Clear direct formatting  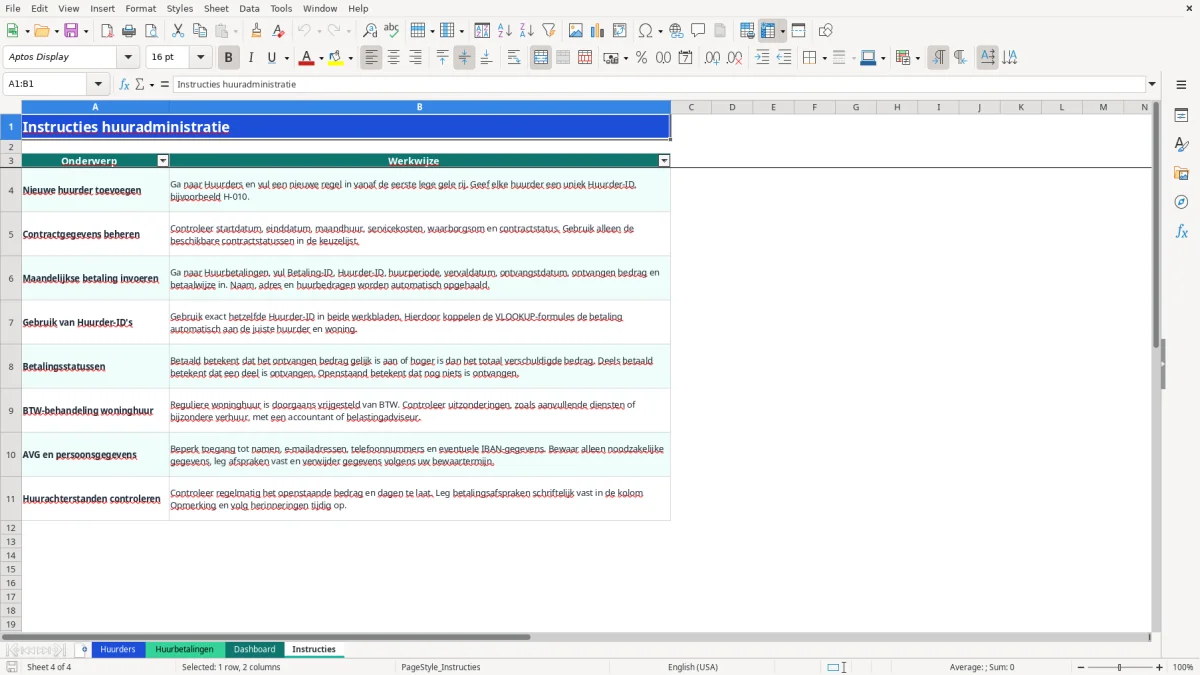(x=278, y=31)
